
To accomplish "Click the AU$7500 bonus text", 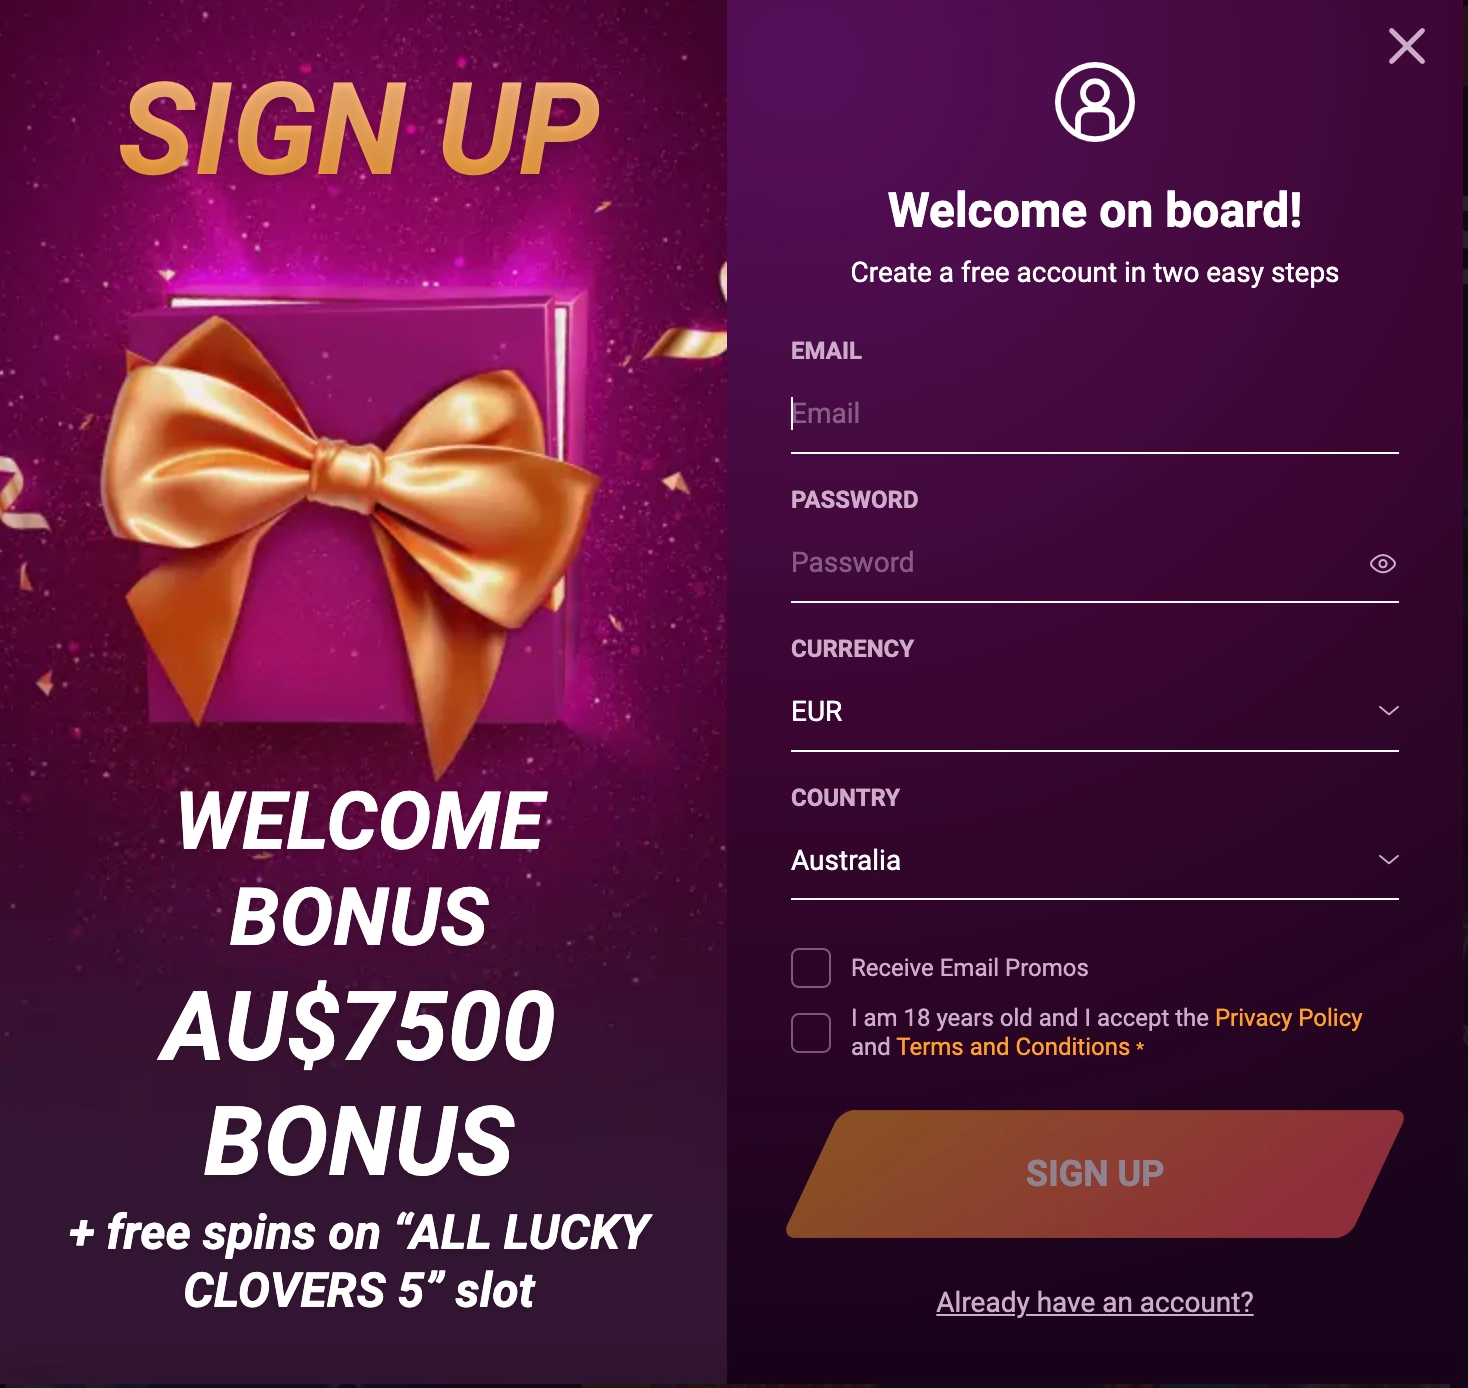I will pyautogui.click(x=358, y=1027).
